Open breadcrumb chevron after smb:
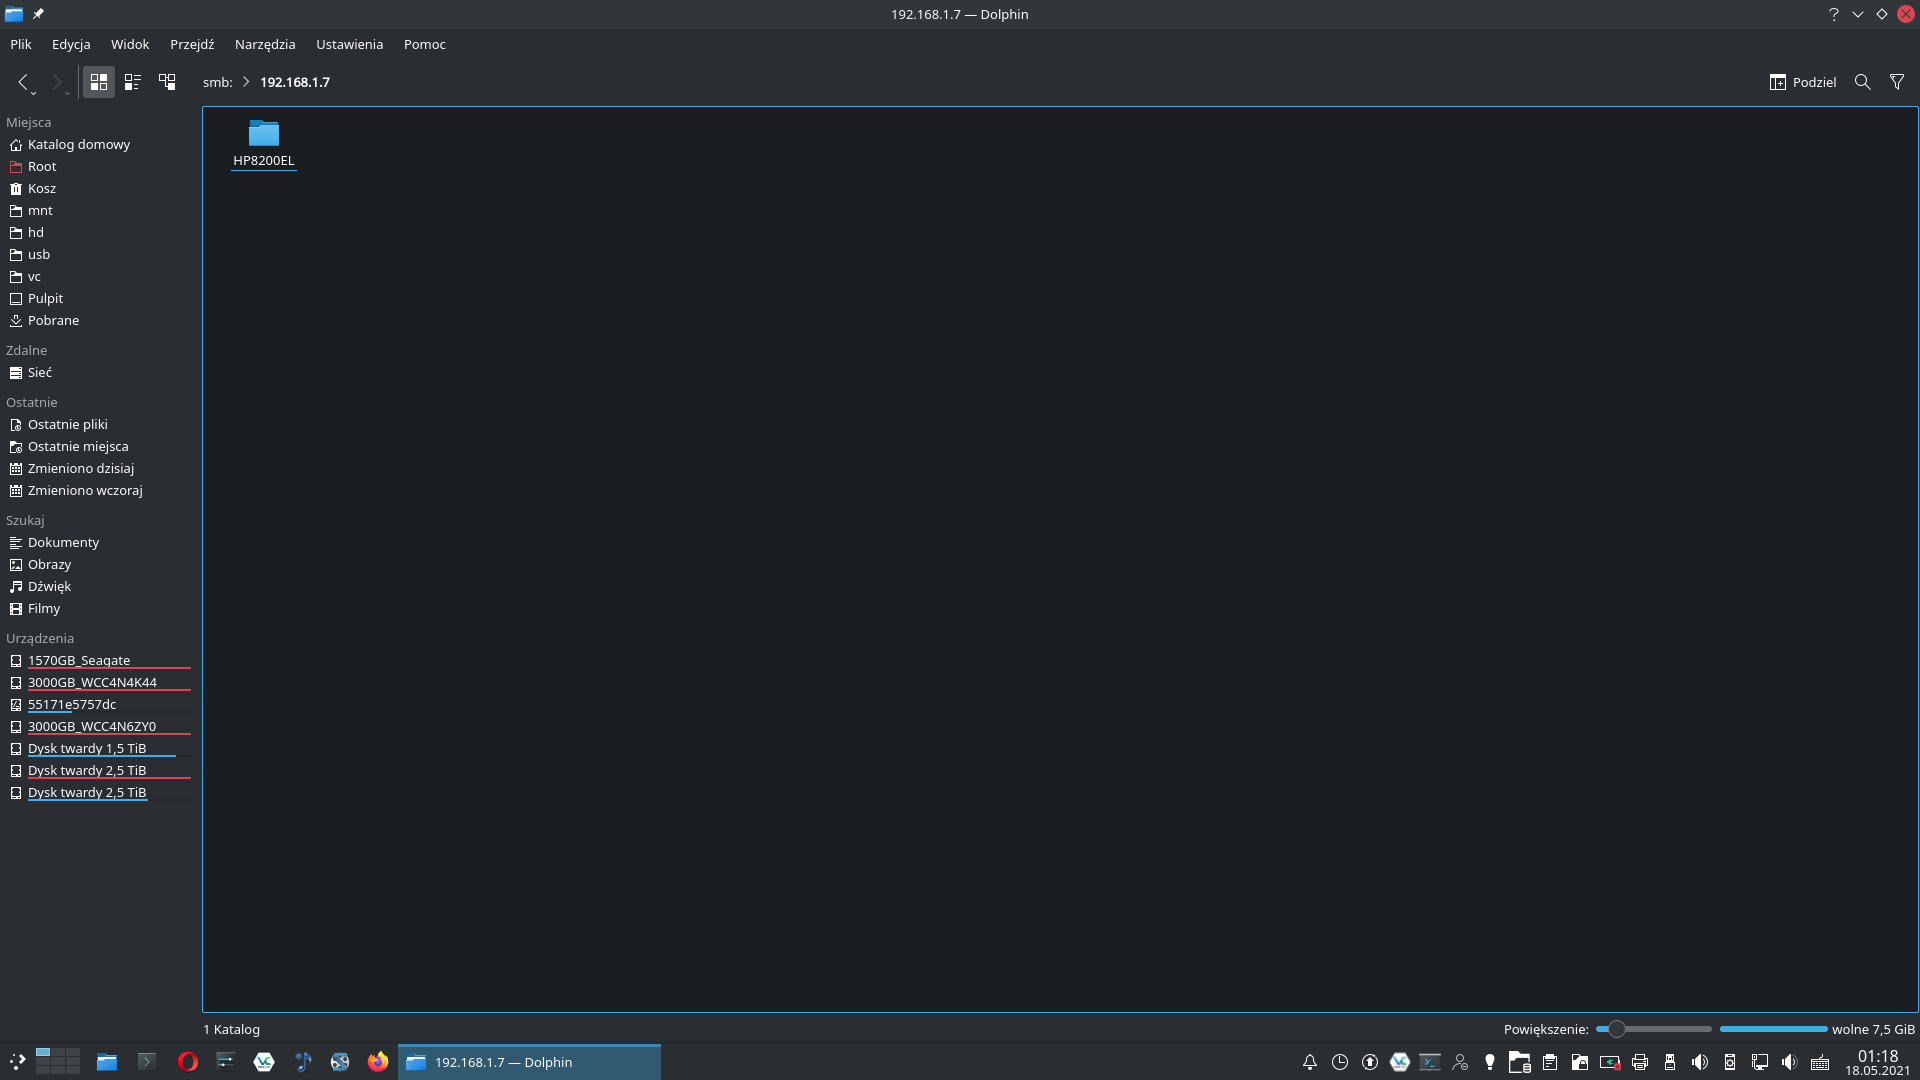The image size is (1920, 1080). 246,82
